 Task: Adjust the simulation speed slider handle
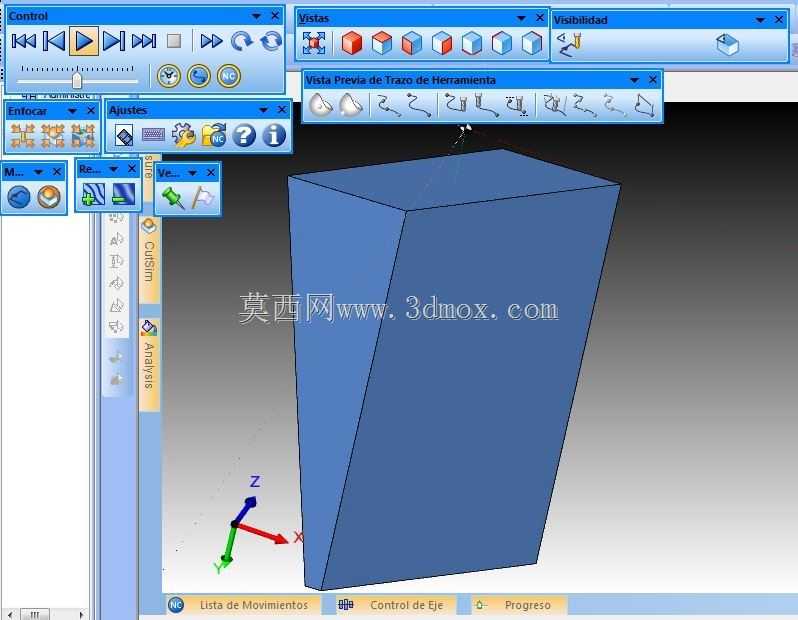coord(77,80)
